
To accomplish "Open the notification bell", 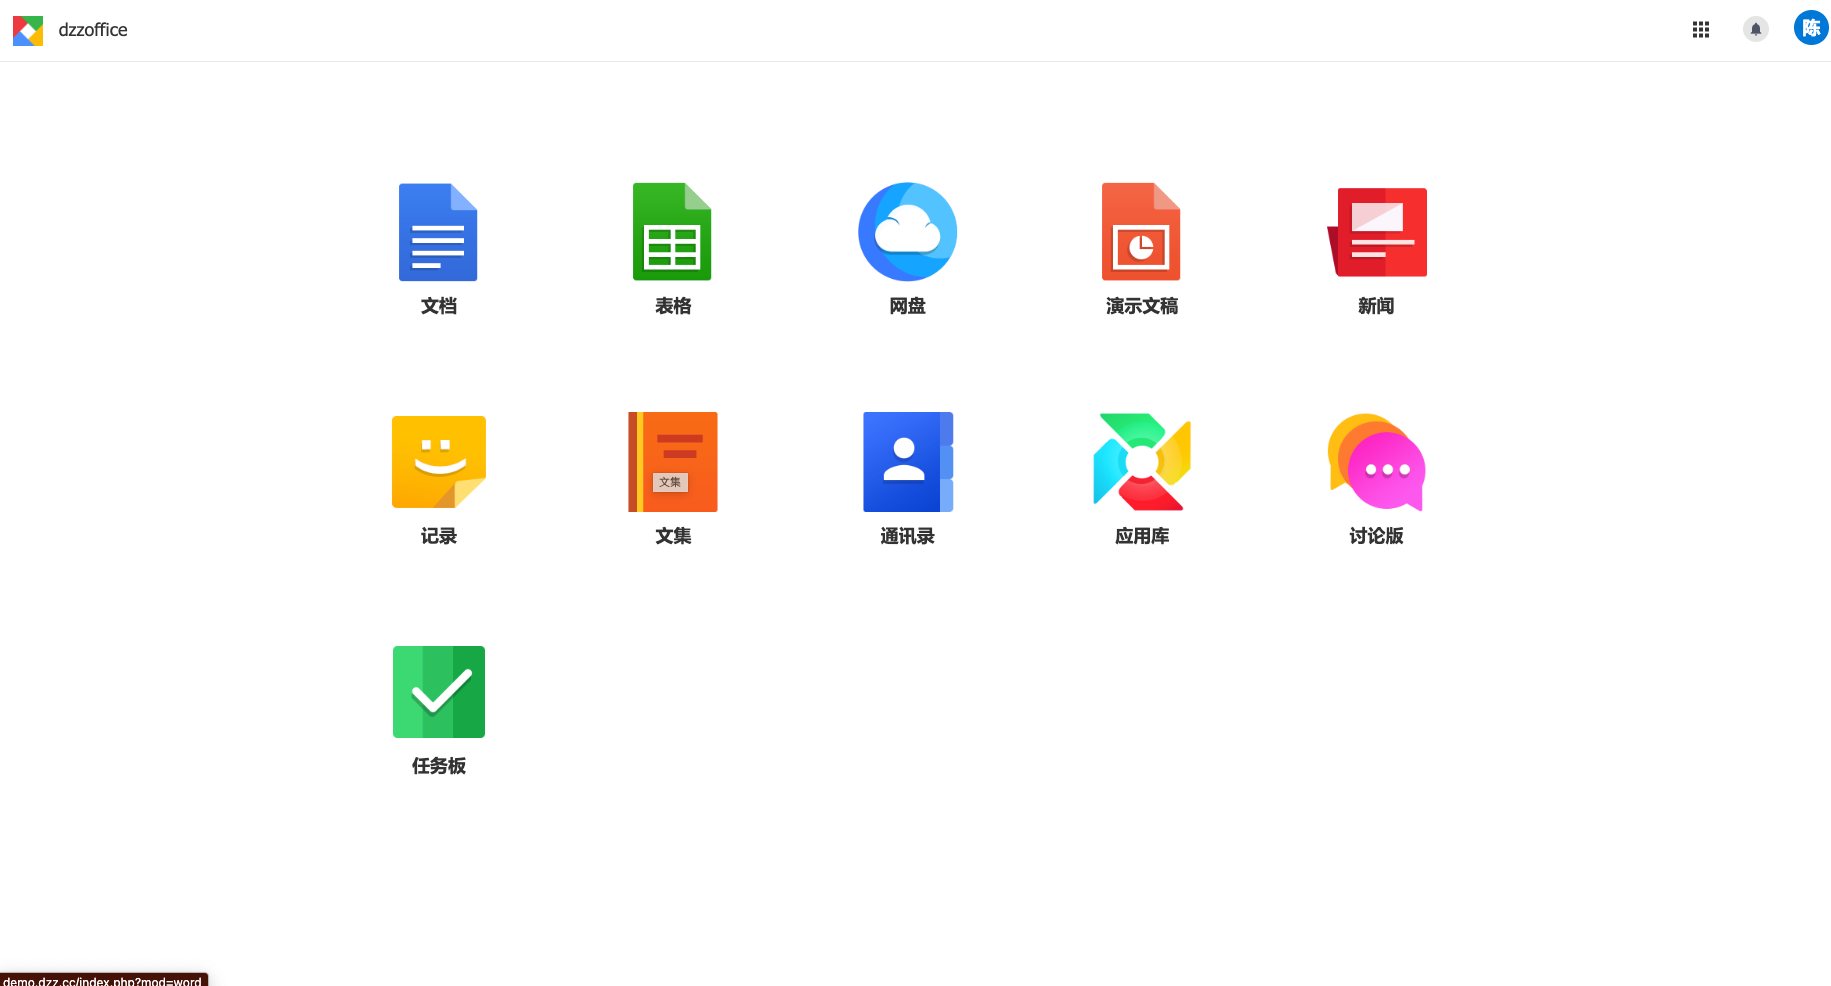I will [x=1756, y=29].
